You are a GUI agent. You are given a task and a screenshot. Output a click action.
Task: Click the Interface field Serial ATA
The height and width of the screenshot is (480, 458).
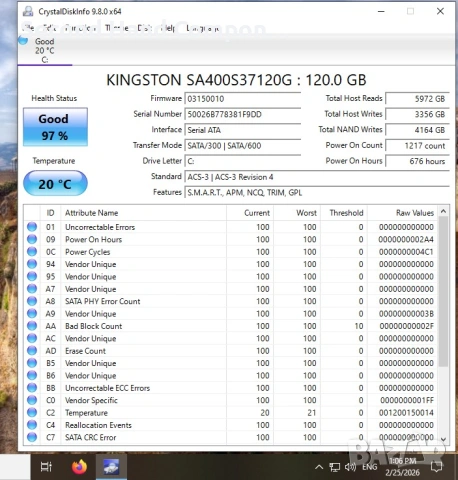243,130
